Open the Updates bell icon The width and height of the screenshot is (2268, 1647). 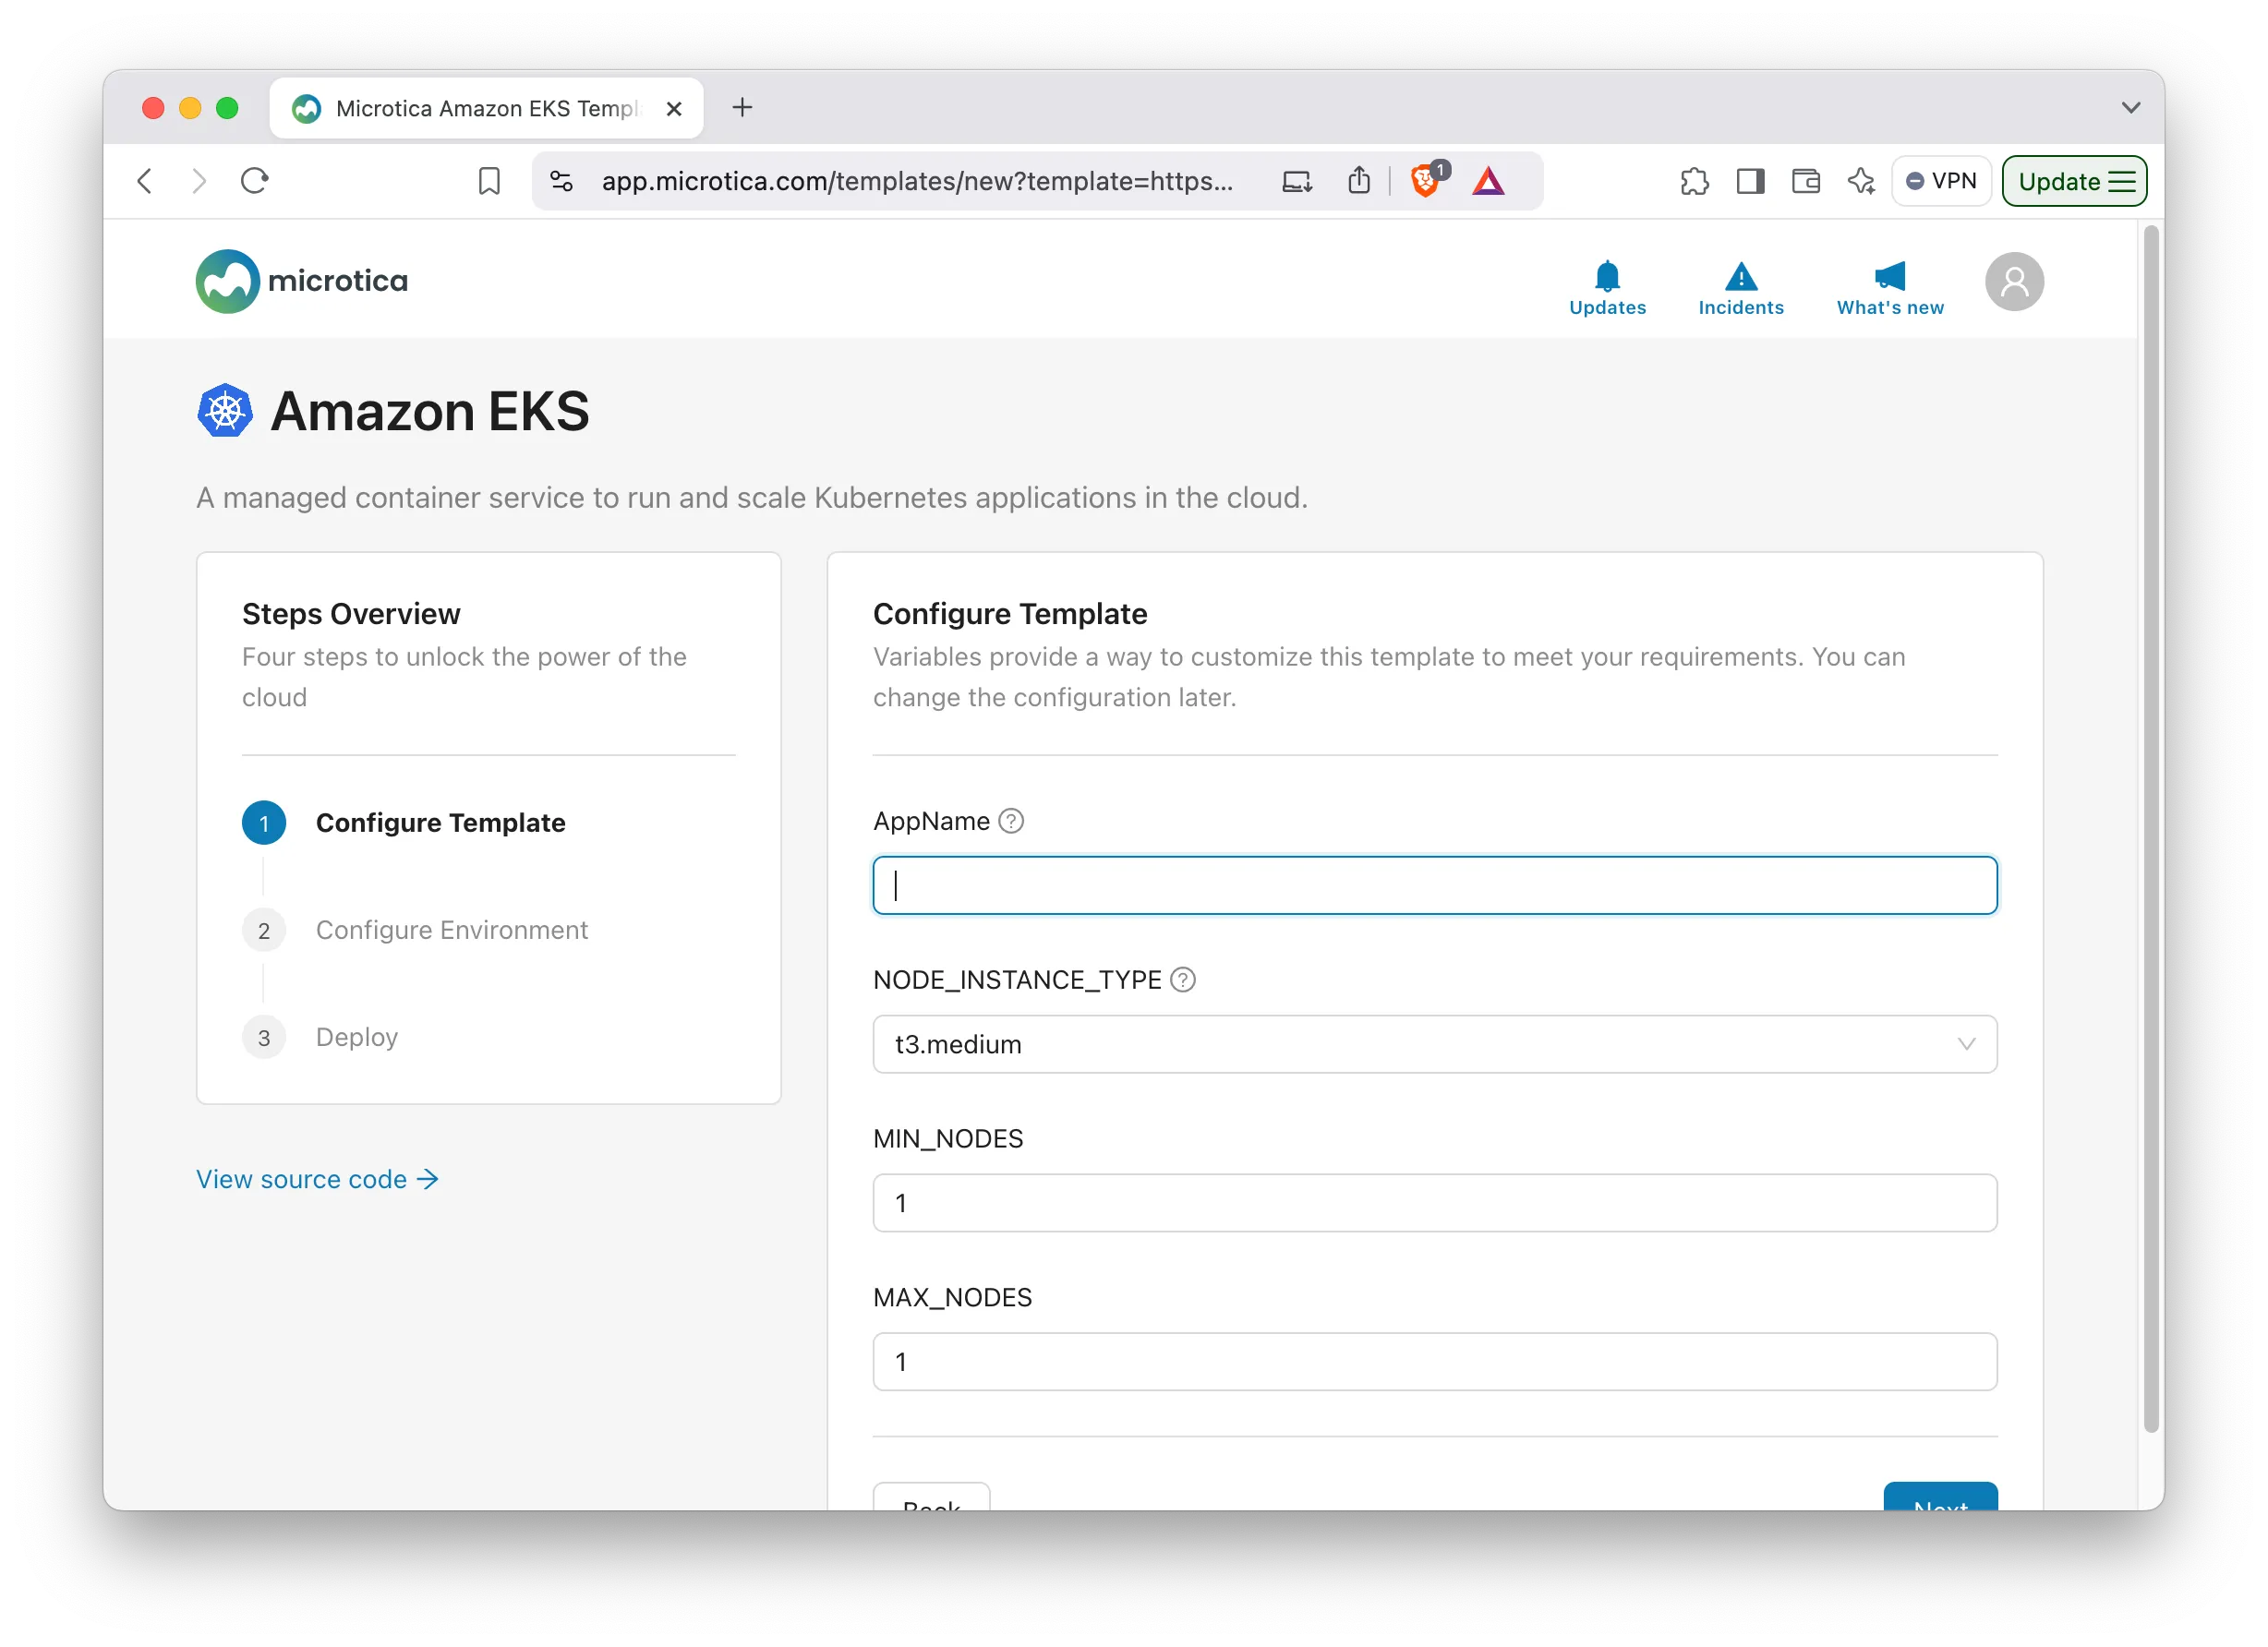tap(1607, 277)
